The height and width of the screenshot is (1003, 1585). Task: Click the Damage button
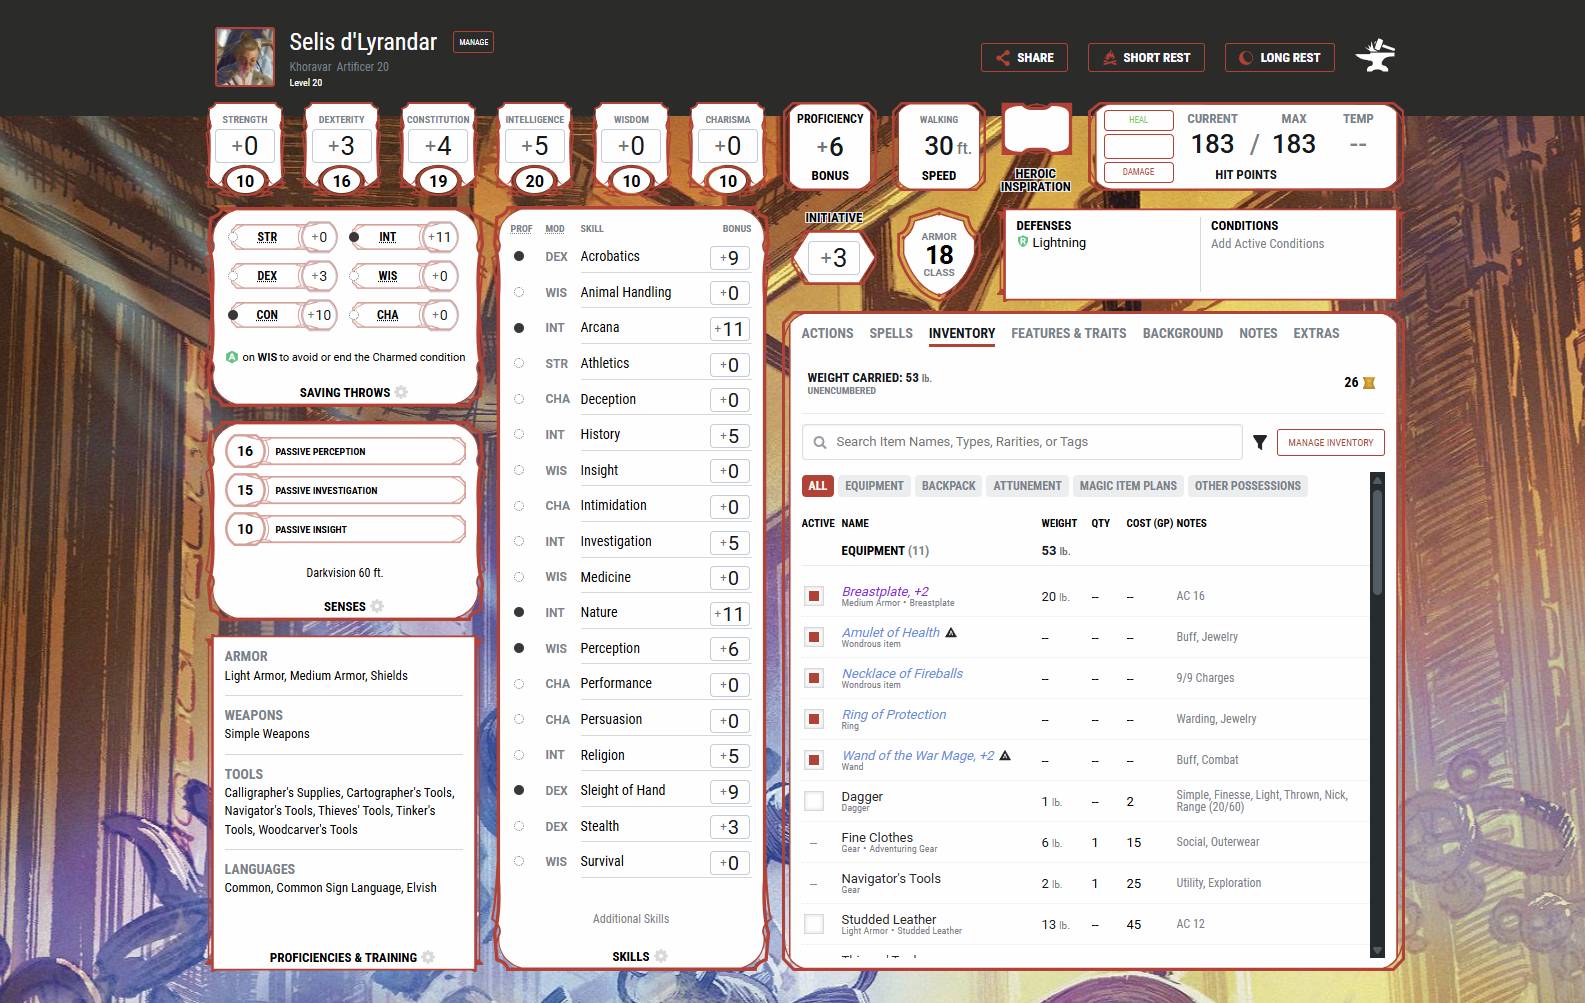click(1138, 172)
